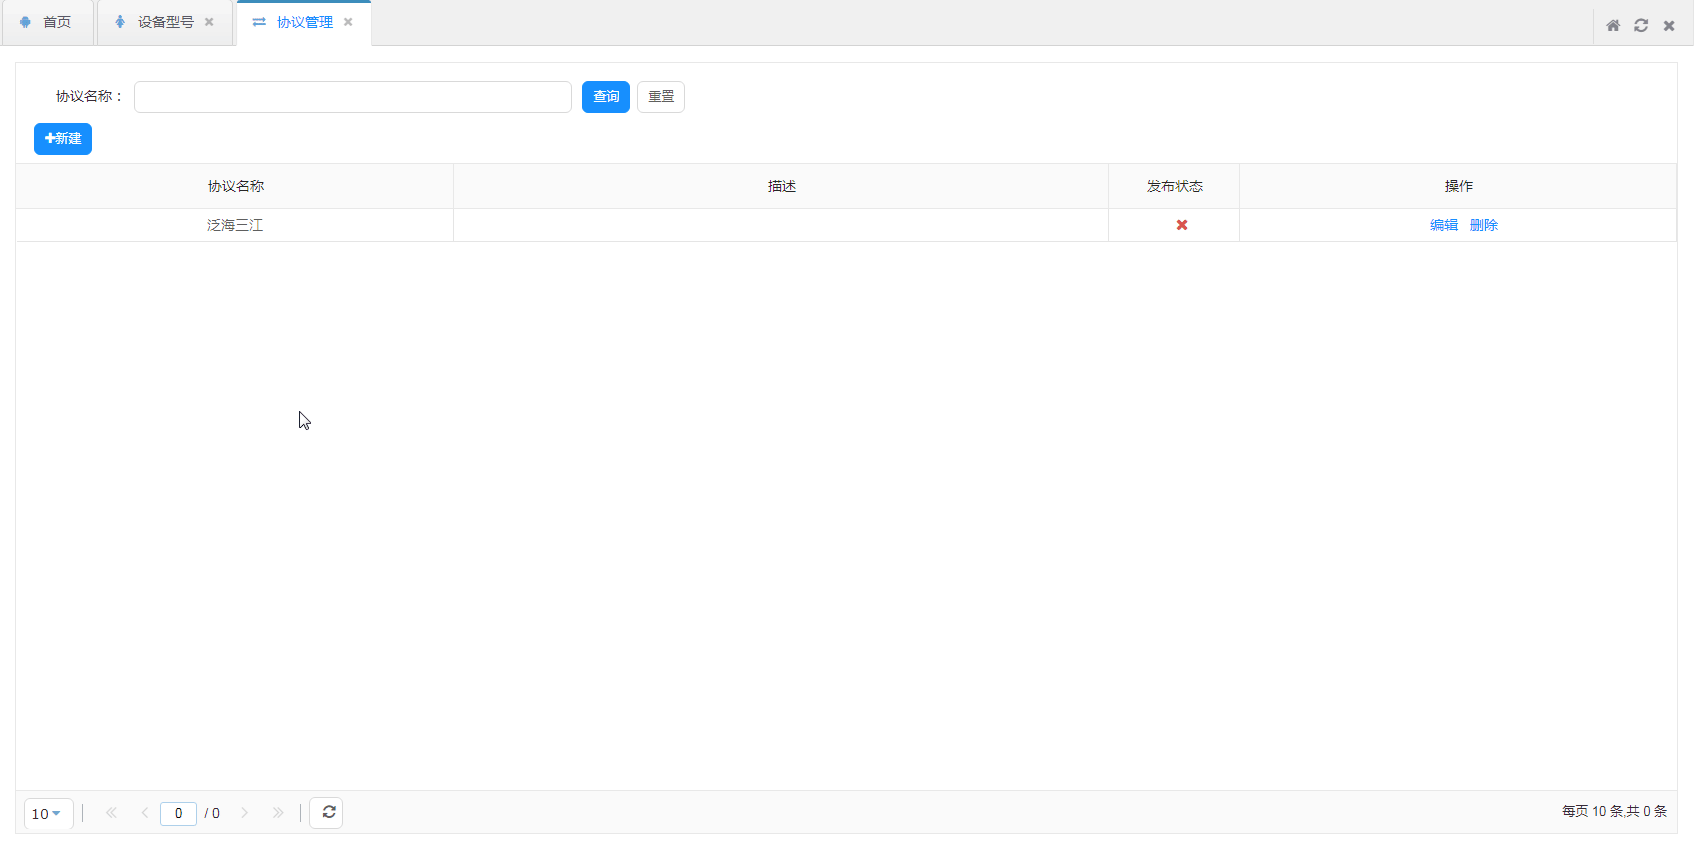Jump to last page using double-right arrow
This screenshot has width=1694, height=847.
pos(278,813)
